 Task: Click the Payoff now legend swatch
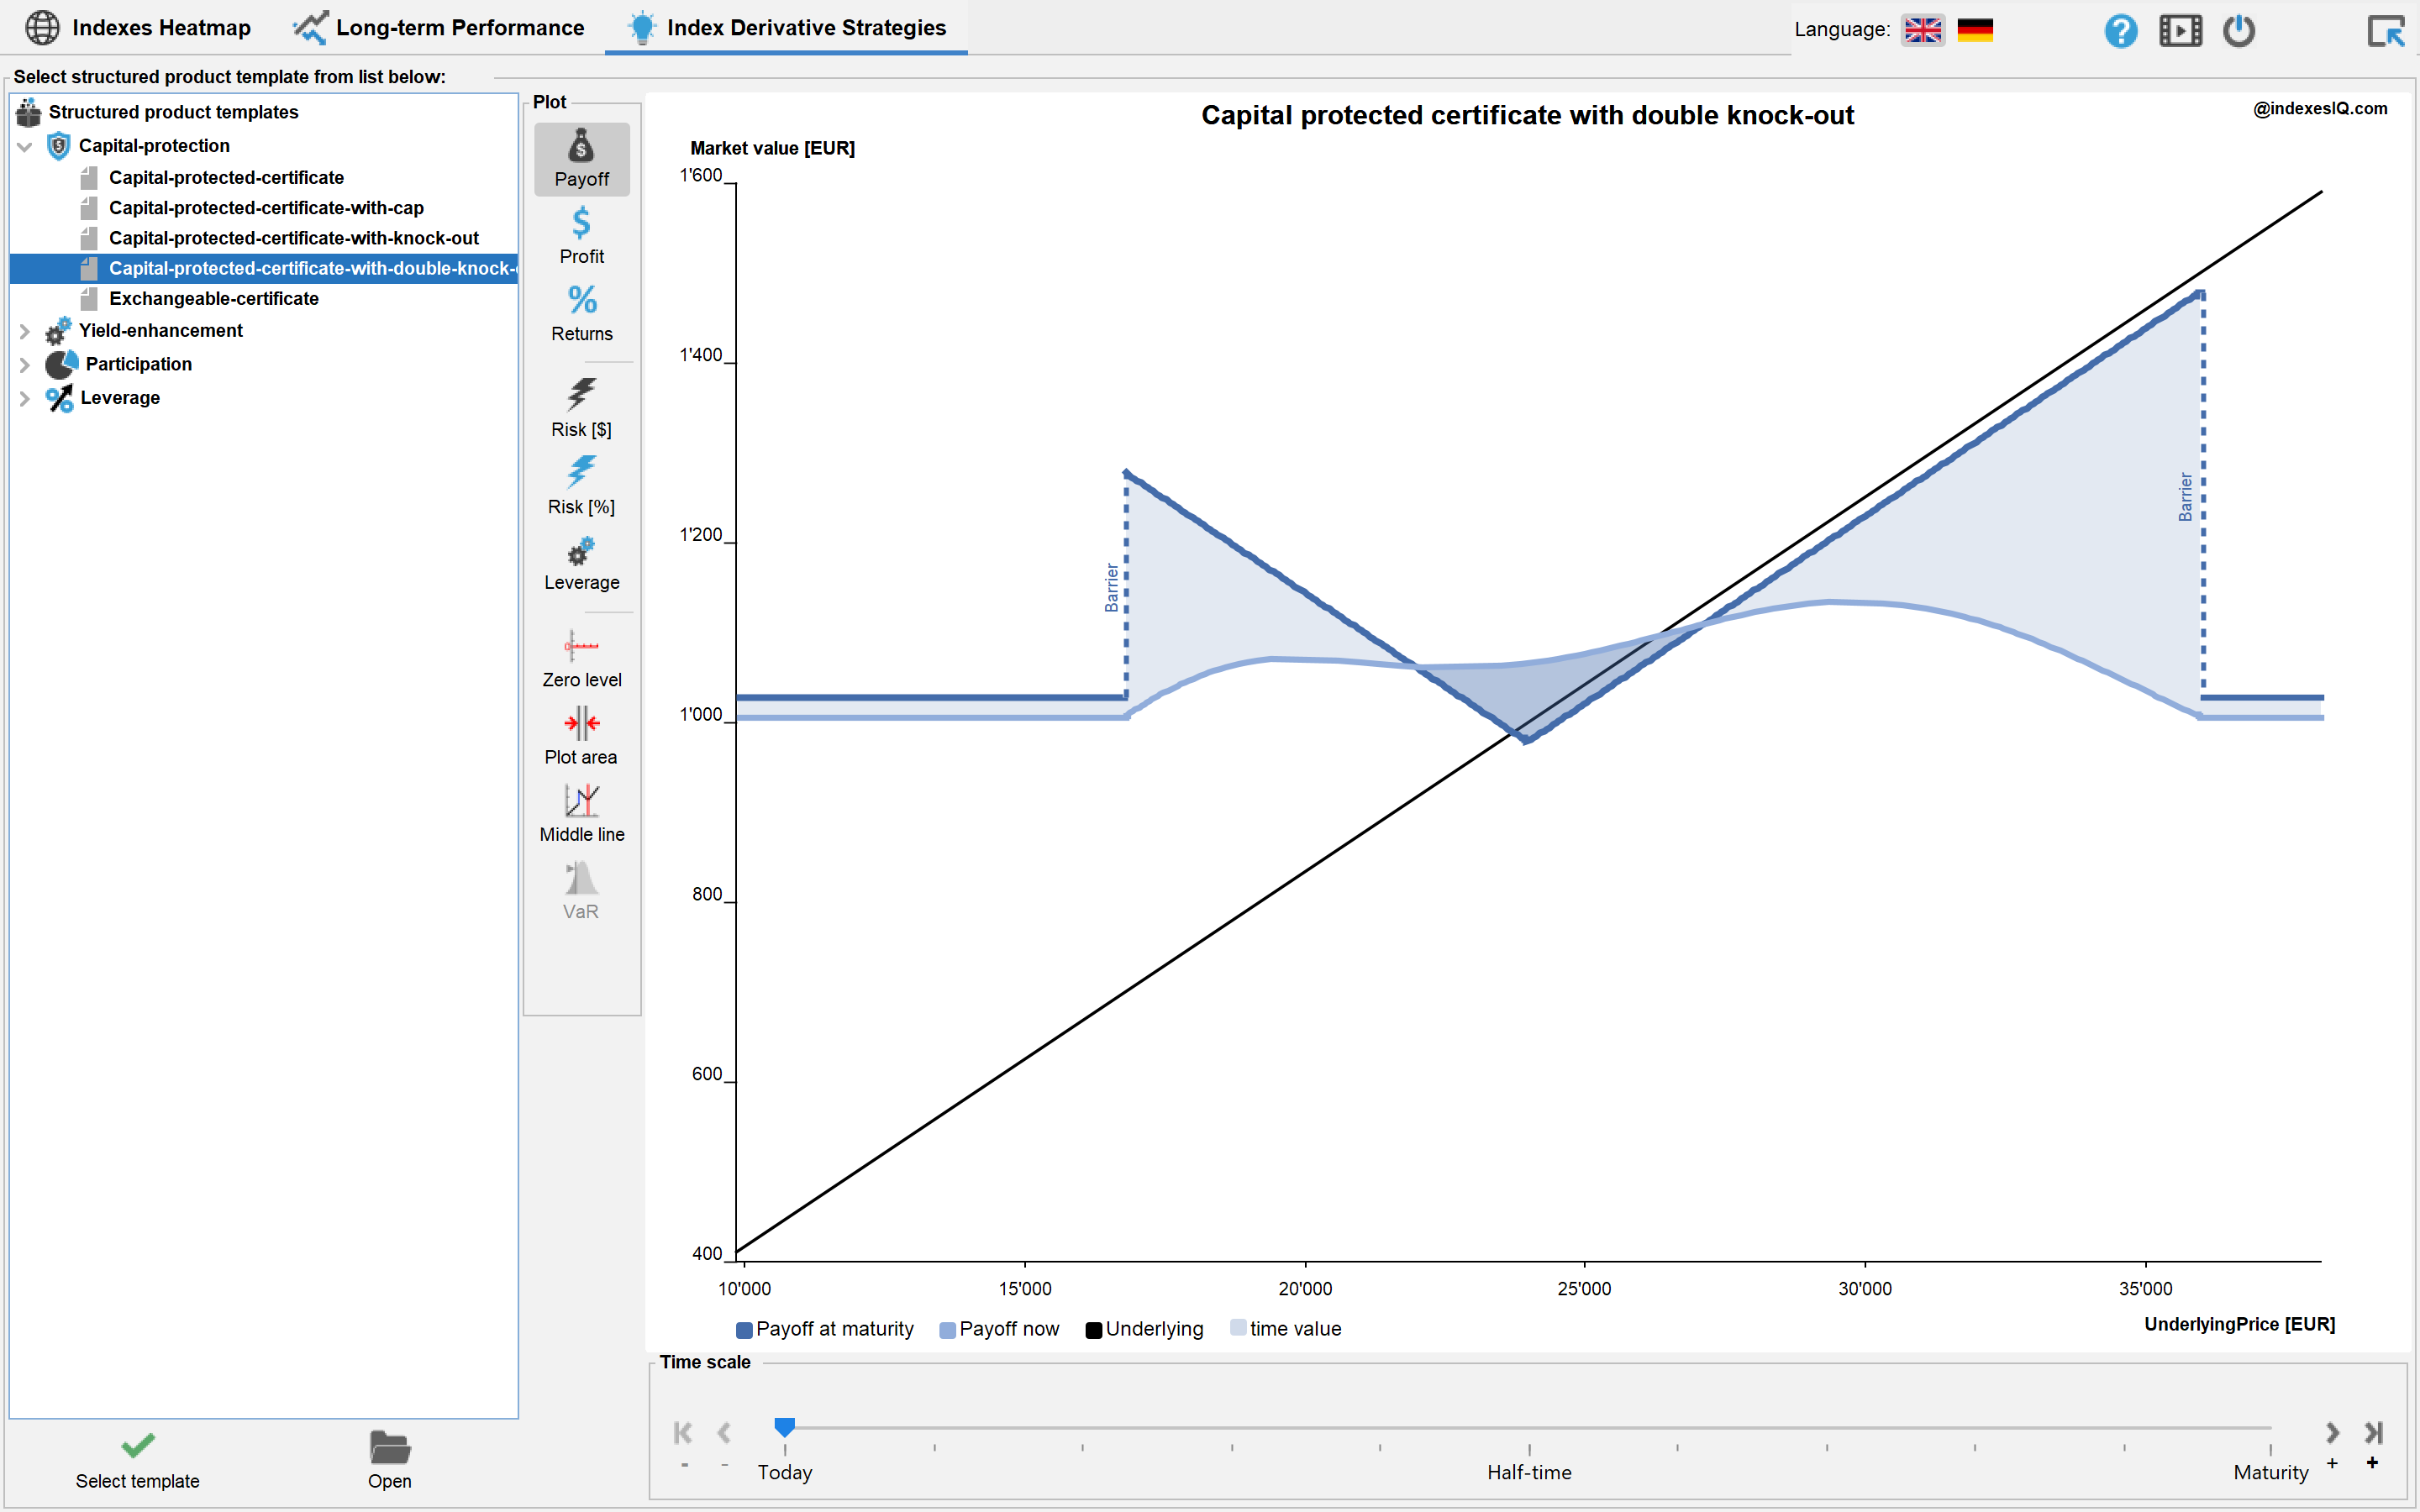(x=947, y=1329)
